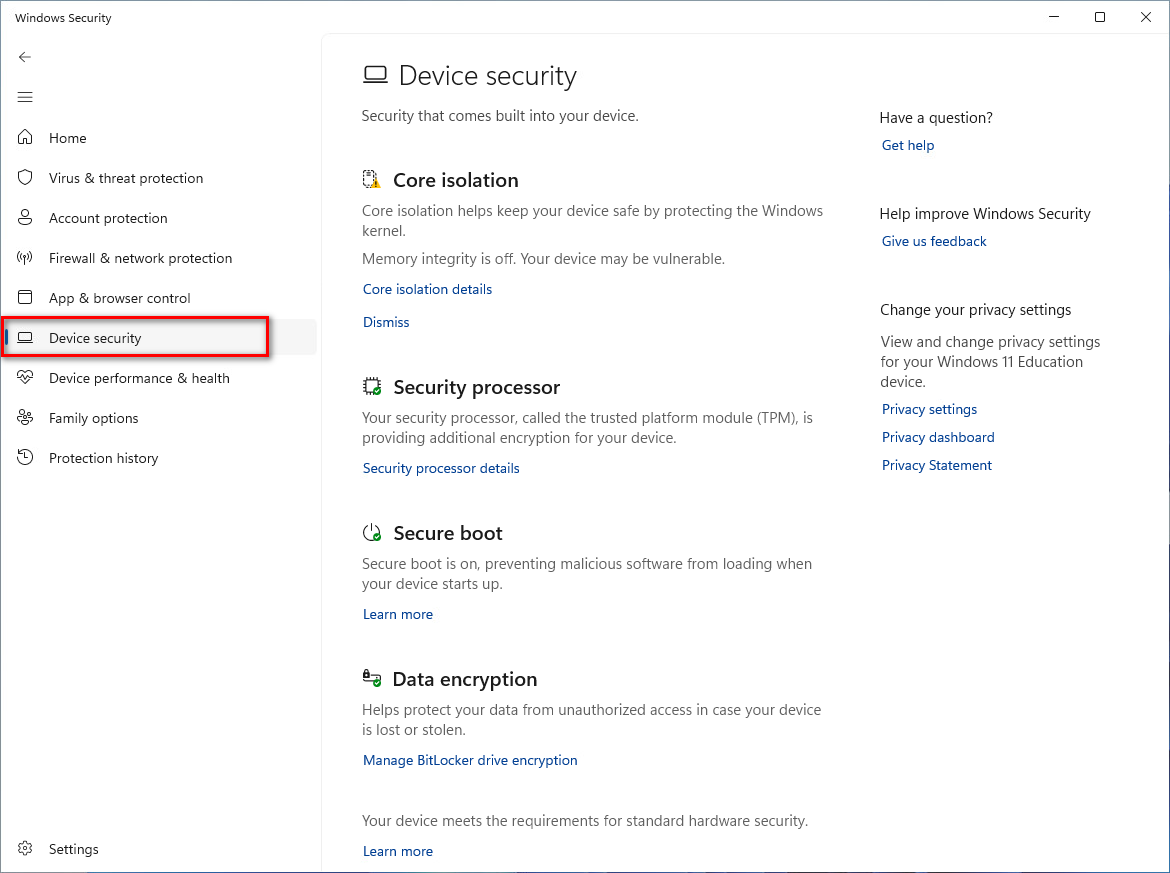Screen dimensions: 1170x873
Task: Navigate back using the arrow button
Action: pyautogui.click(x=25, y=57)
